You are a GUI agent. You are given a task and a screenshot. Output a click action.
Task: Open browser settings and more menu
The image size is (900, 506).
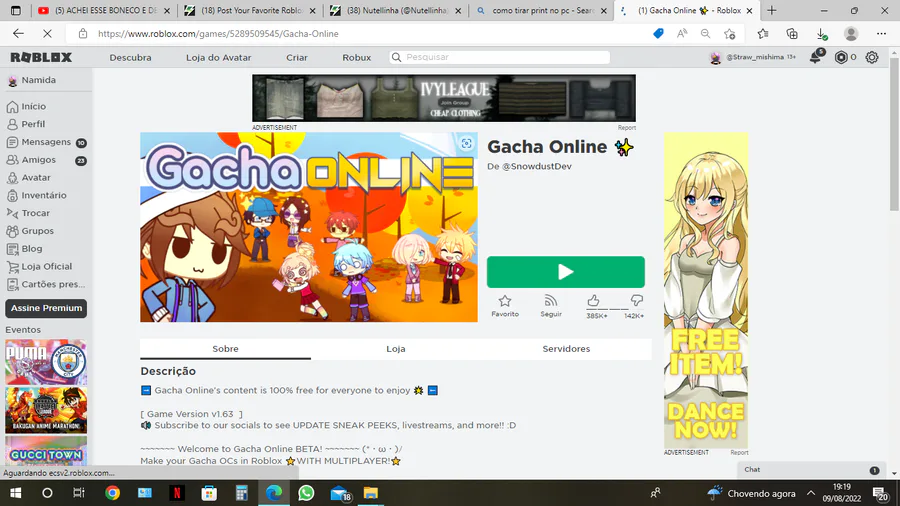[882, 34]
